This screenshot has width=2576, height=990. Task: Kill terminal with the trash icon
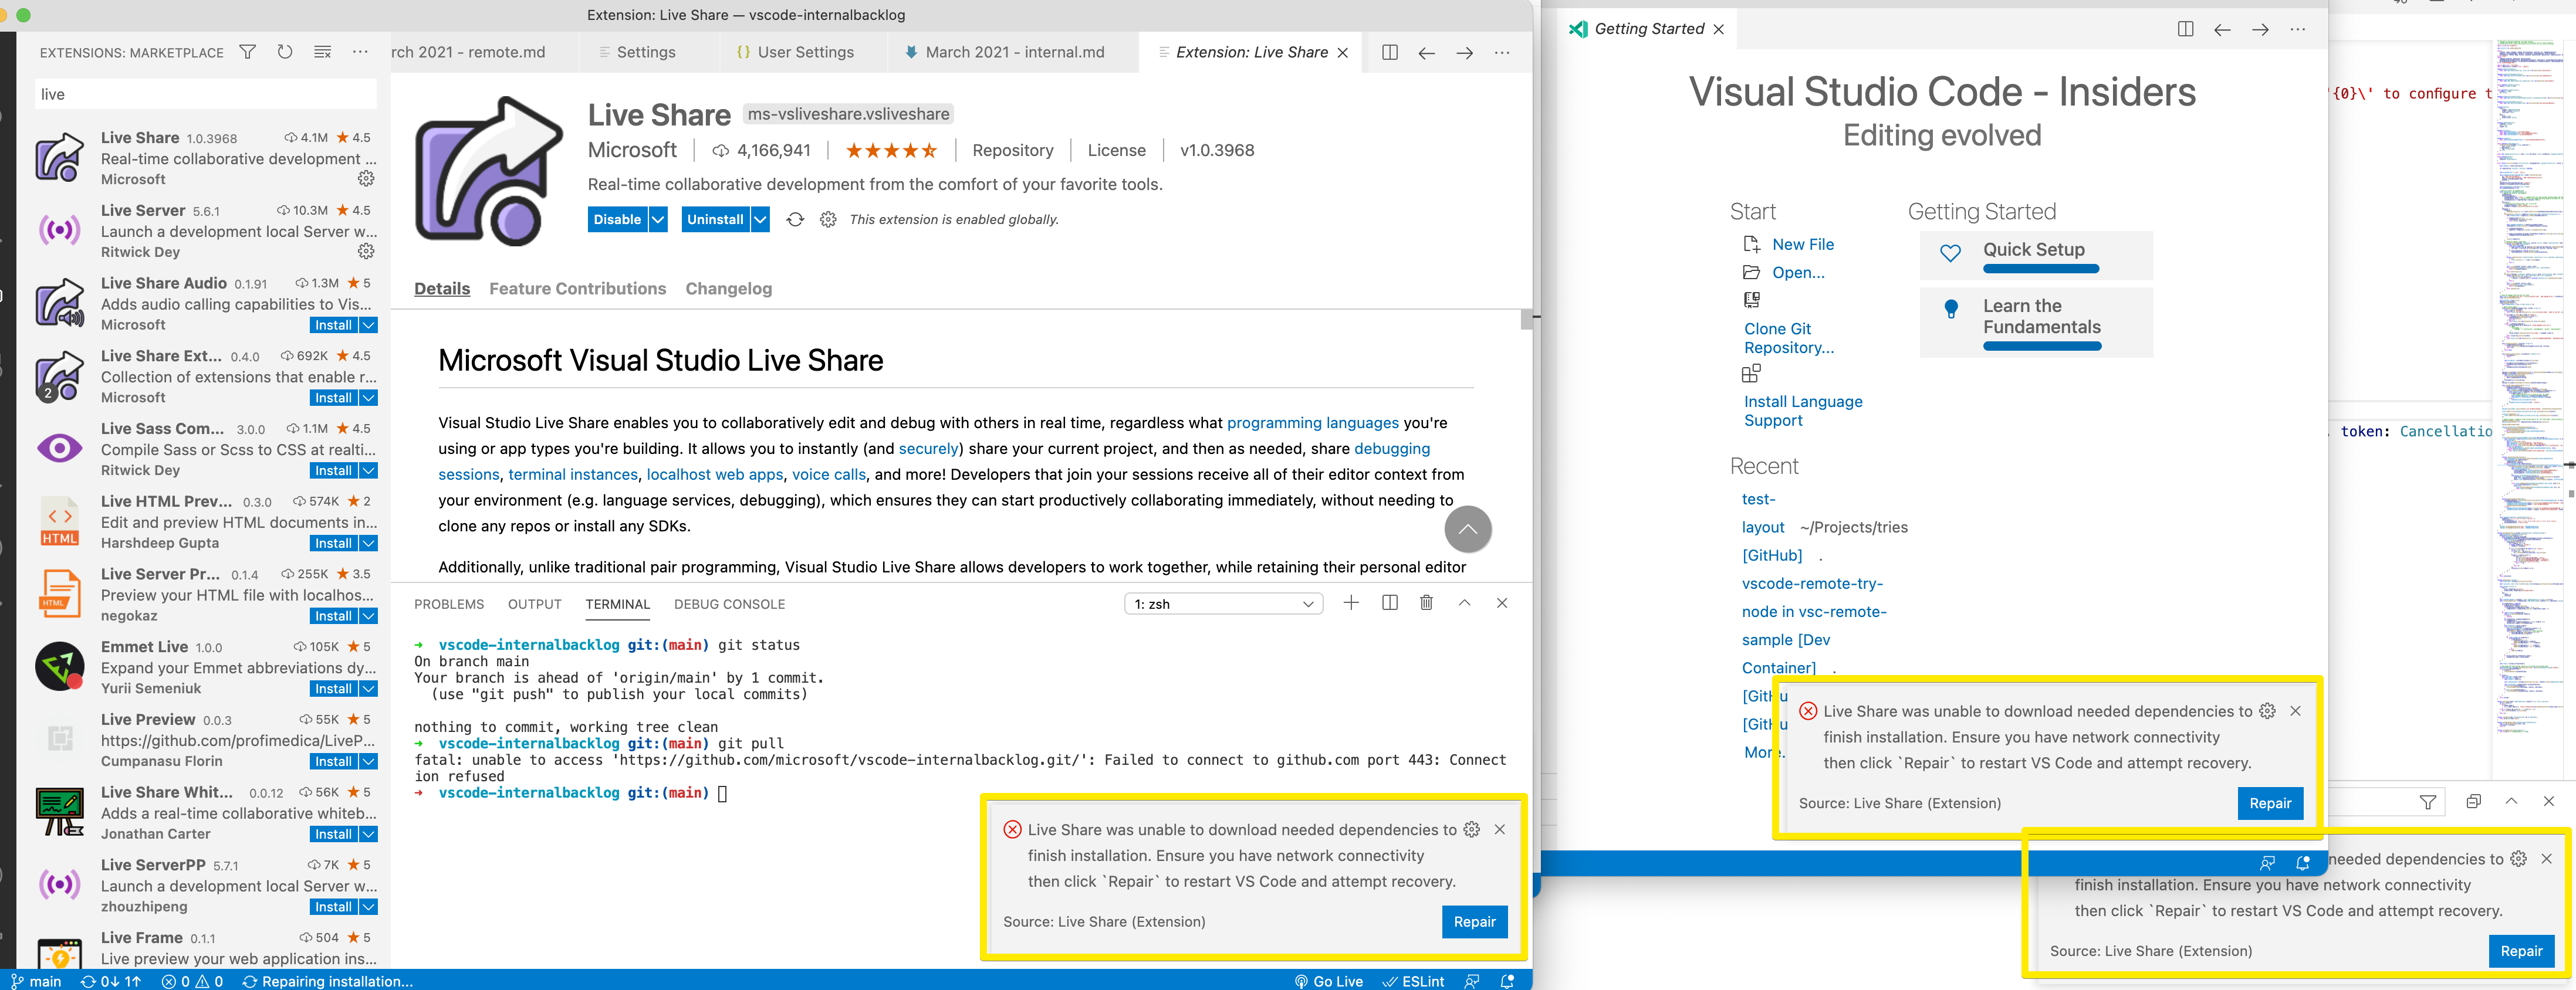coord(1426,603)
